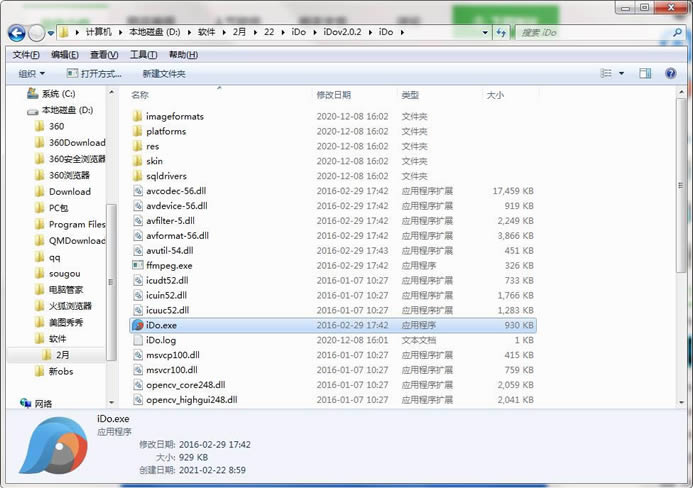
Task: Select the PC包 folder in sidebar
Action: pos(52,208)
